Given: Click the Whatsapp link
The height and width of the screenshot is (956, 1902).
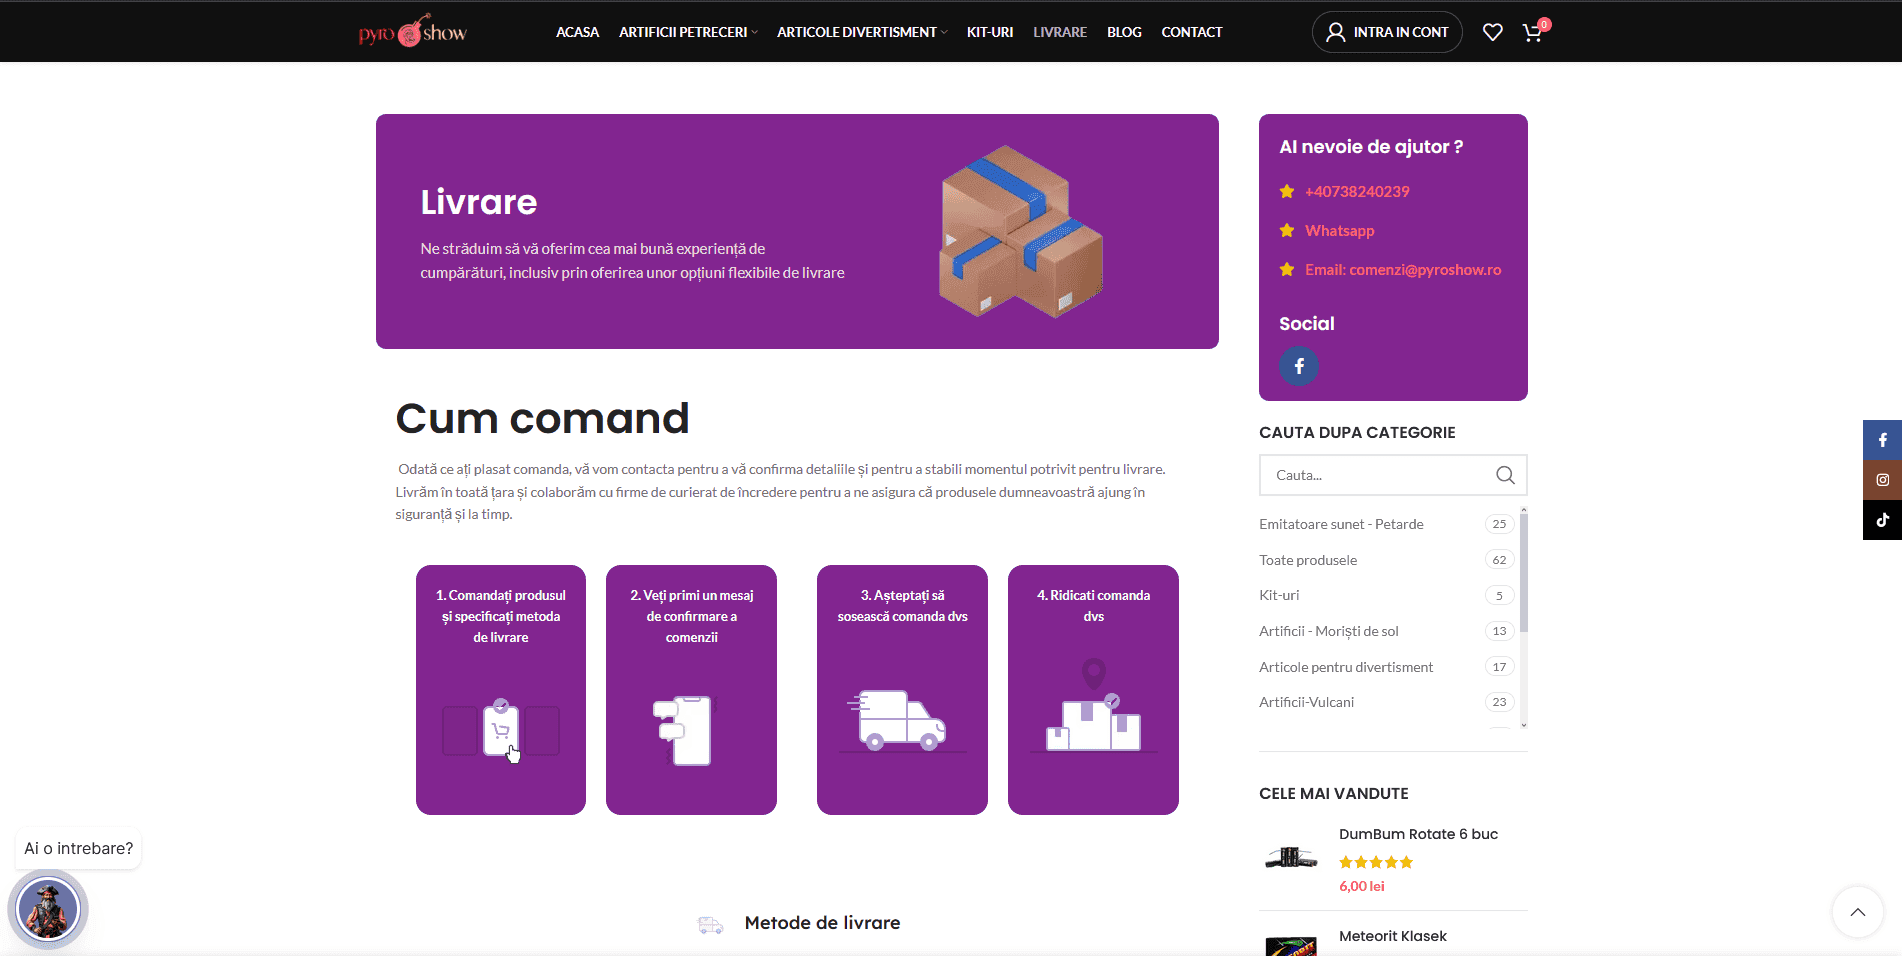Looking at the screenshot, I should [1339, 231].
